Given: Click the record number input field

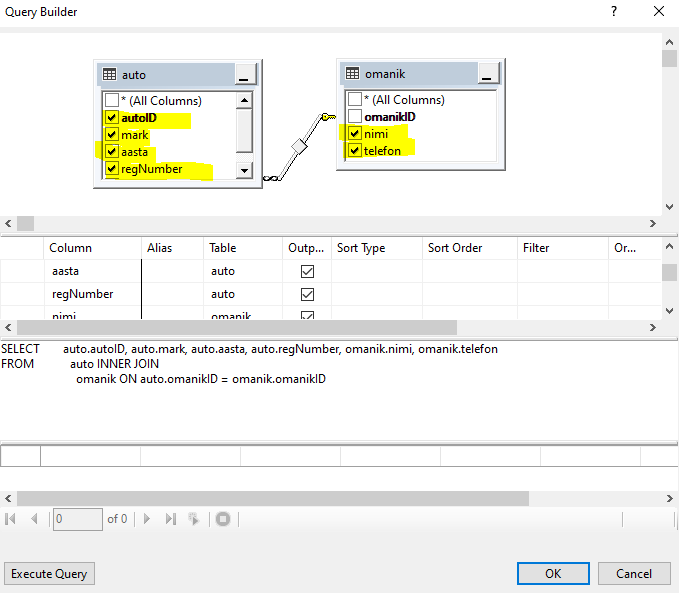Looking at the screenshot, I should (x=77, y=519).
